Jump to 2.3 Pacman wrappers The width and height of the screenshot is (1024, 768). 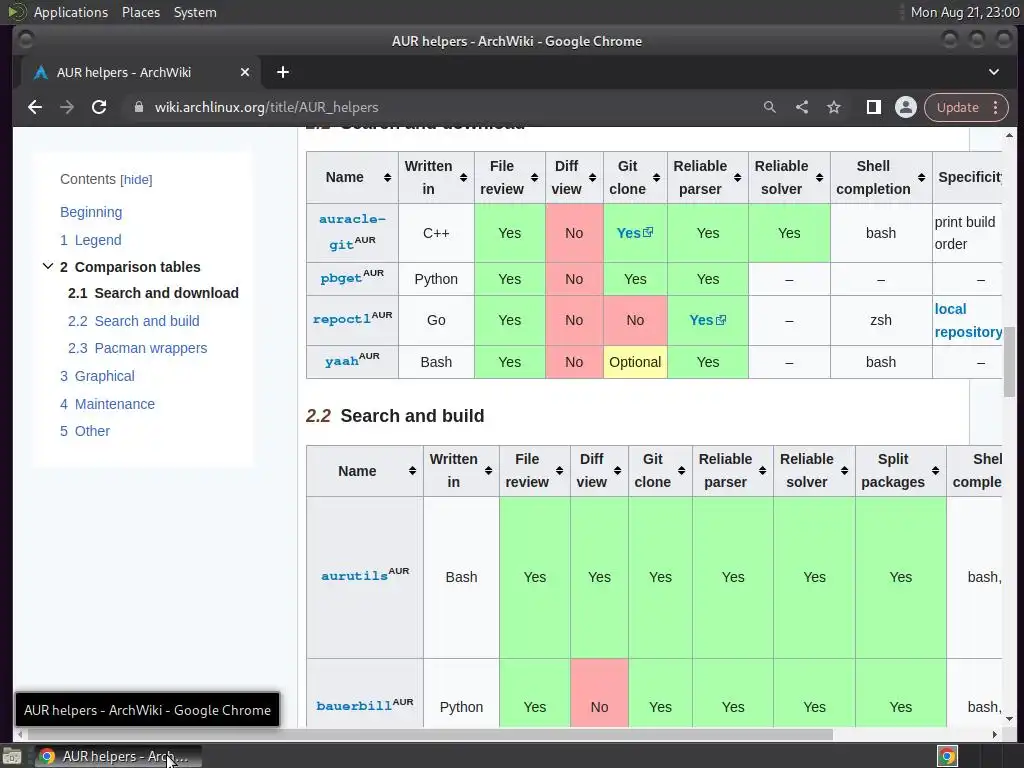point(138,348)
